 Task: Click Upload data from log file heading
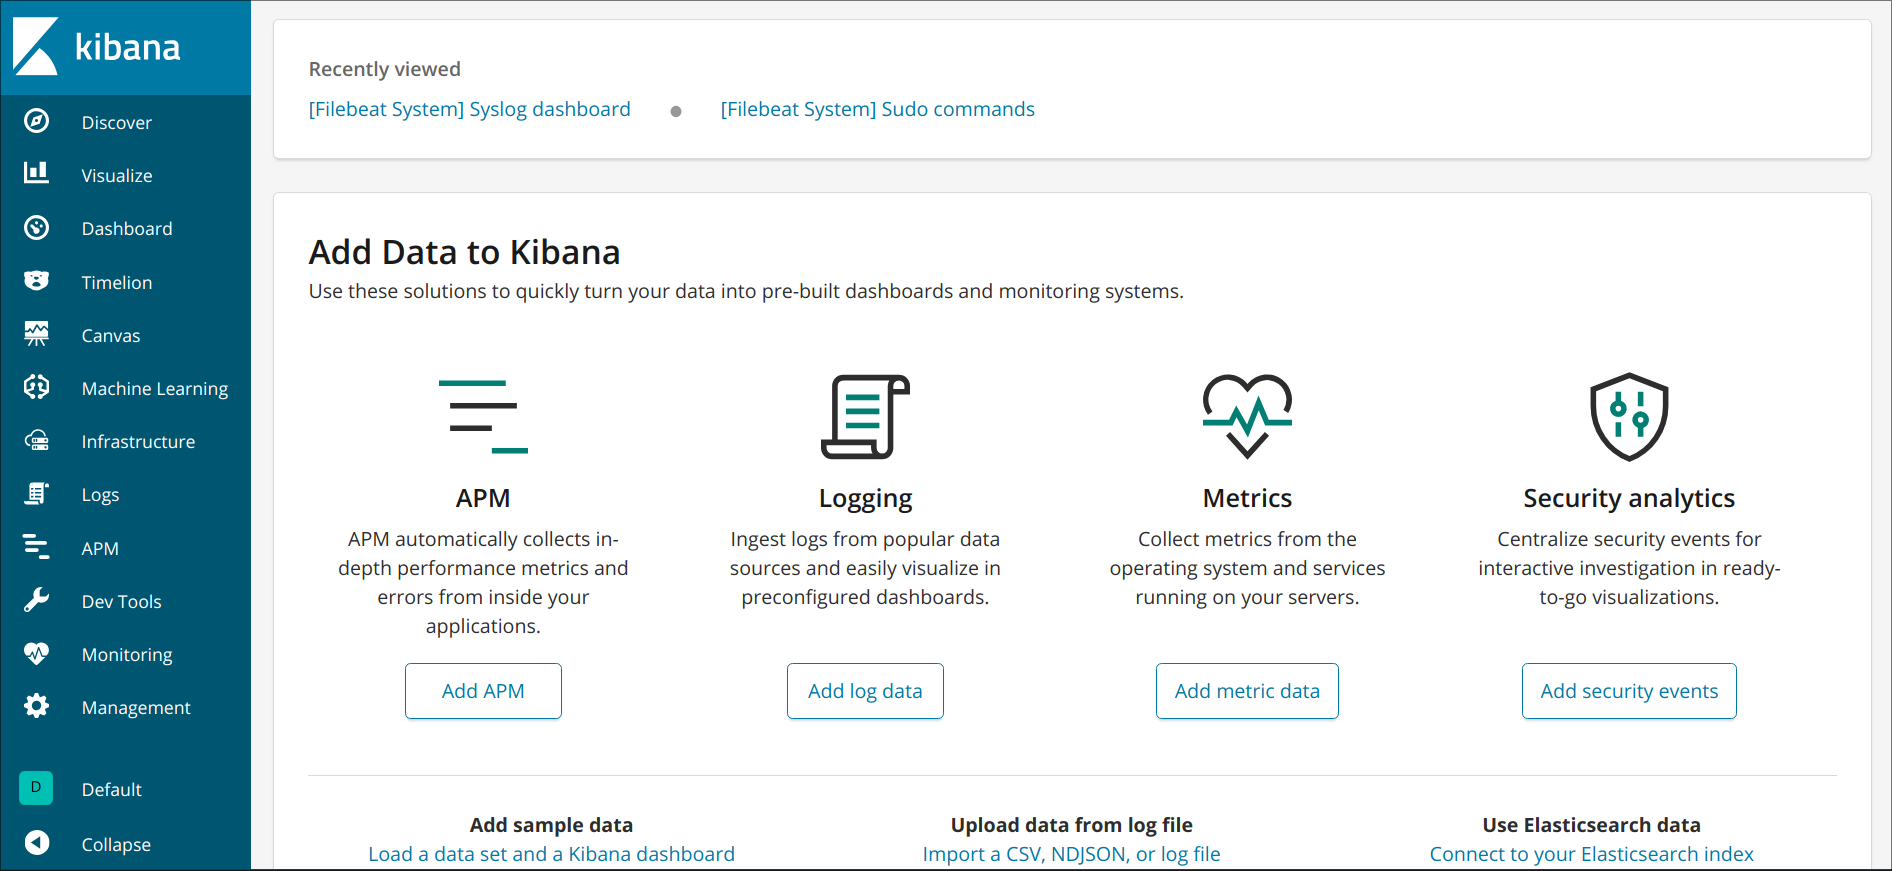coord(1071,825)
